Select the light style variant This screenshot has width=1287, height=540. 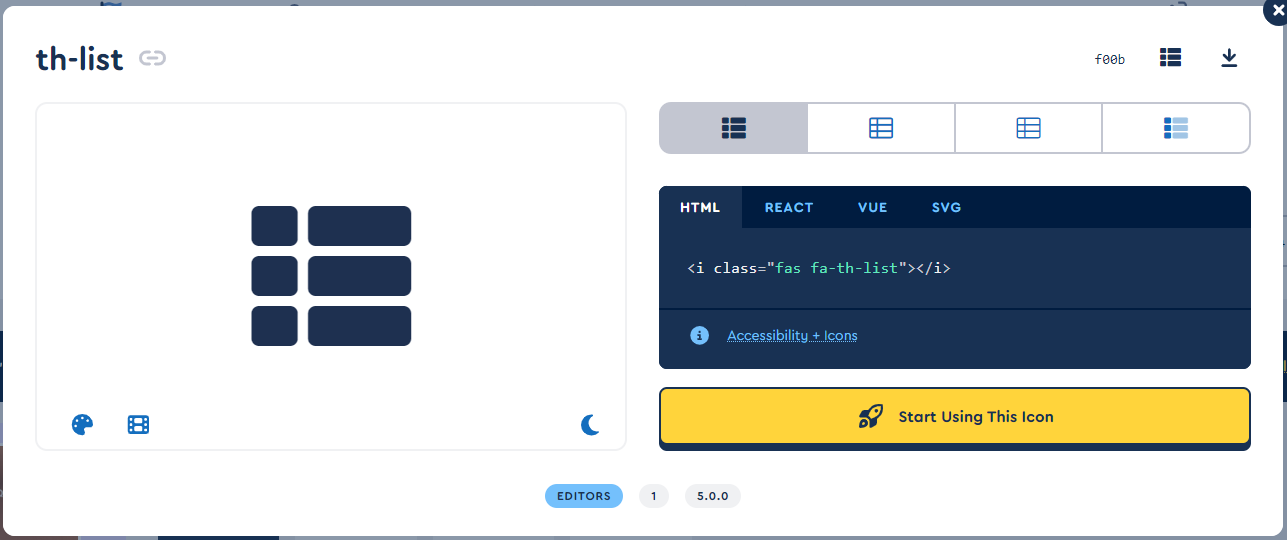[x=1028, y=128]
